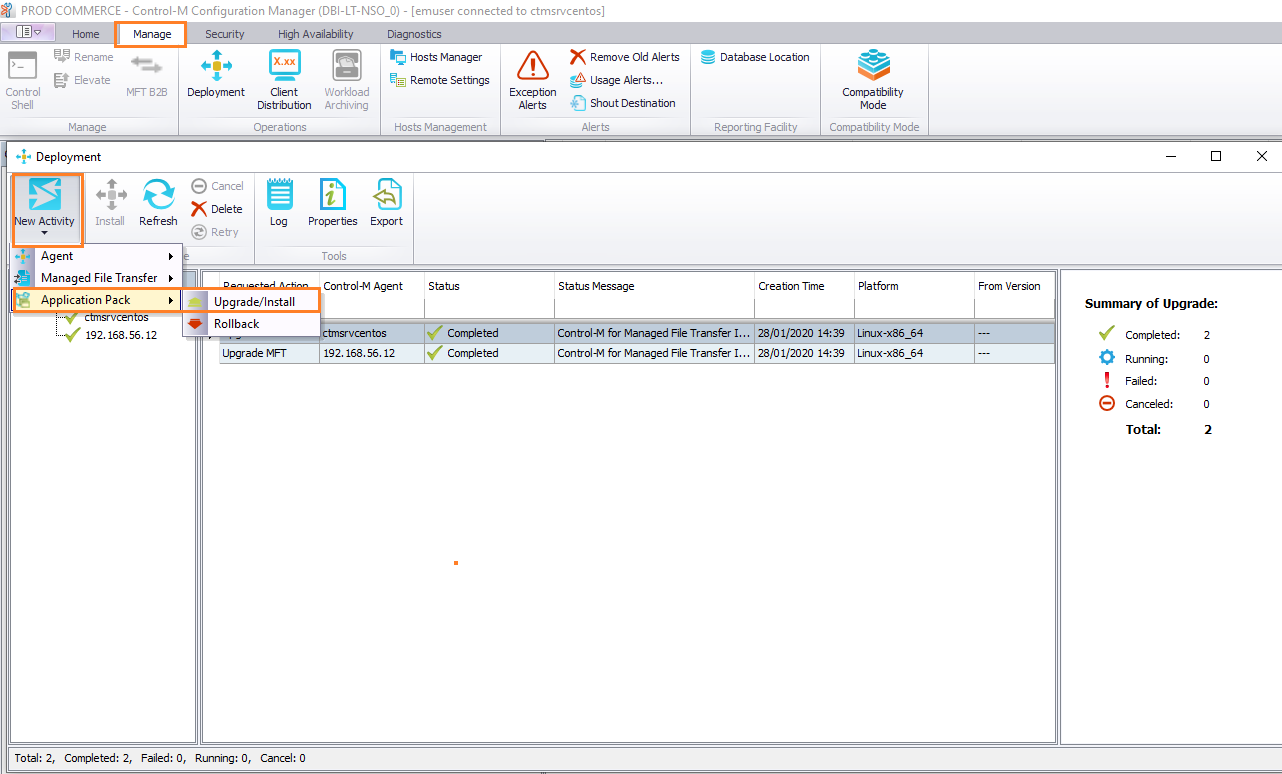
Task: Delete the selected deployment activity
Action: pyautogui.click(x=217, y=209)
